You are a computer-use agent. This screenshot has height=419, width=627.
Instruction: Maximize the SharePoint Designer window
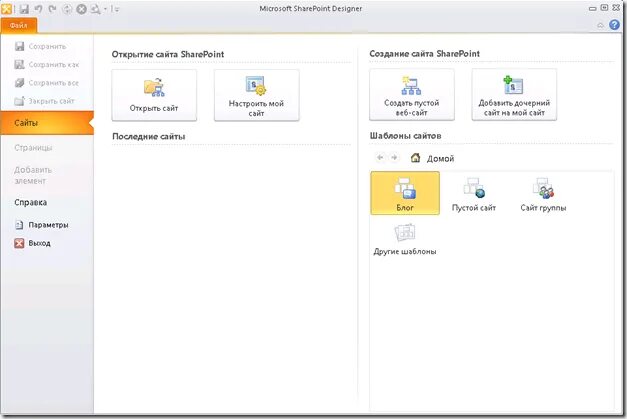tap(604, 8)
